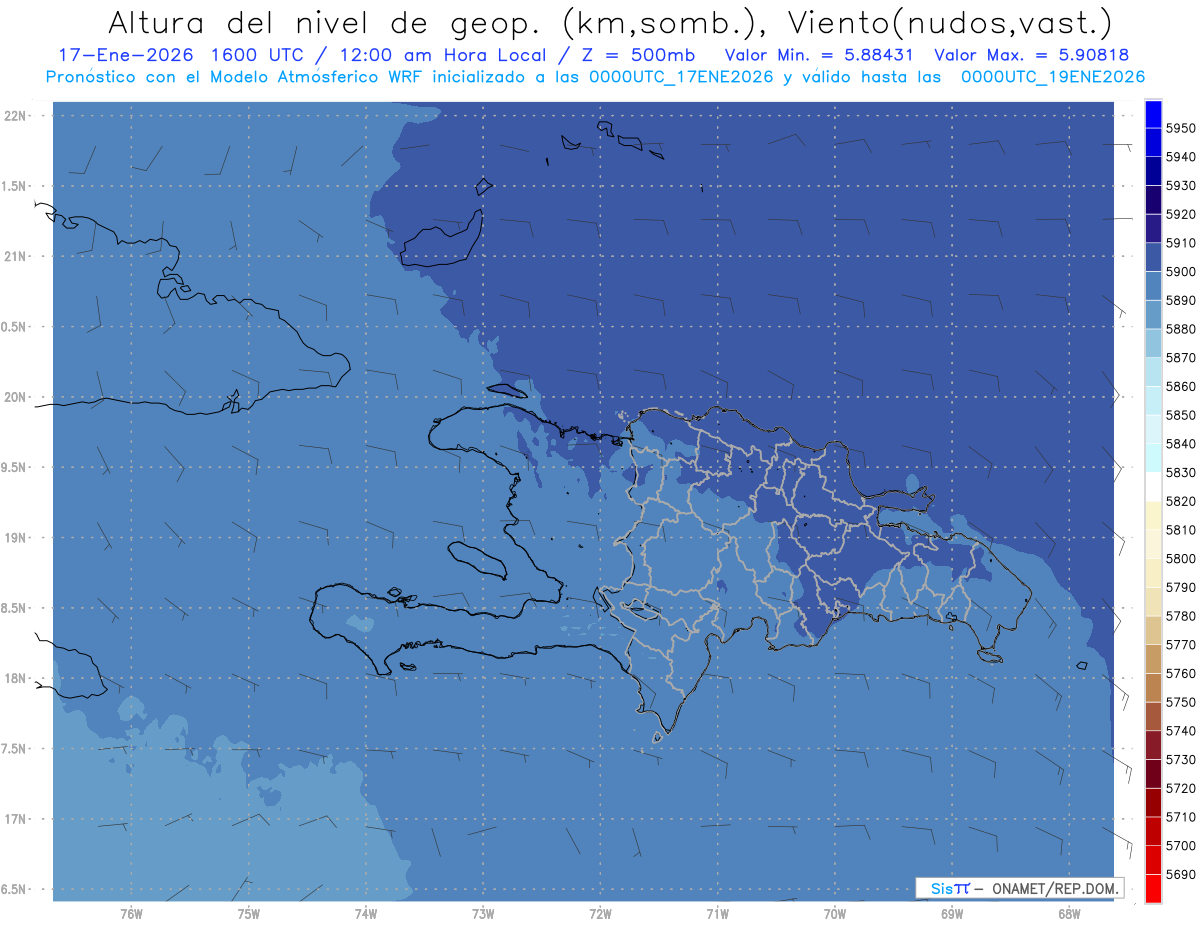Viewport: 1200px width, 927px height.
Task: Click the '20N' latitude axis label
Action: [x=14, y=398]
